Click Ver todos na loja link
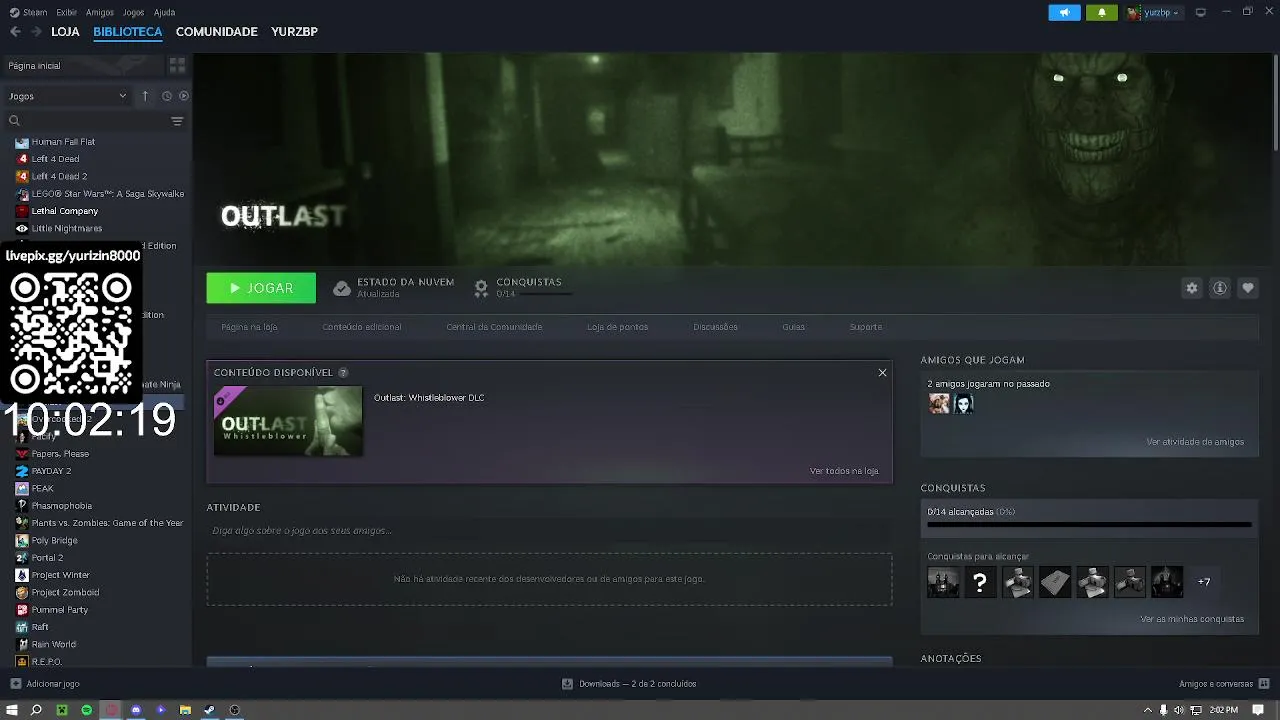The height and width of the screenshot is (720, 1280). pos(844,471)
